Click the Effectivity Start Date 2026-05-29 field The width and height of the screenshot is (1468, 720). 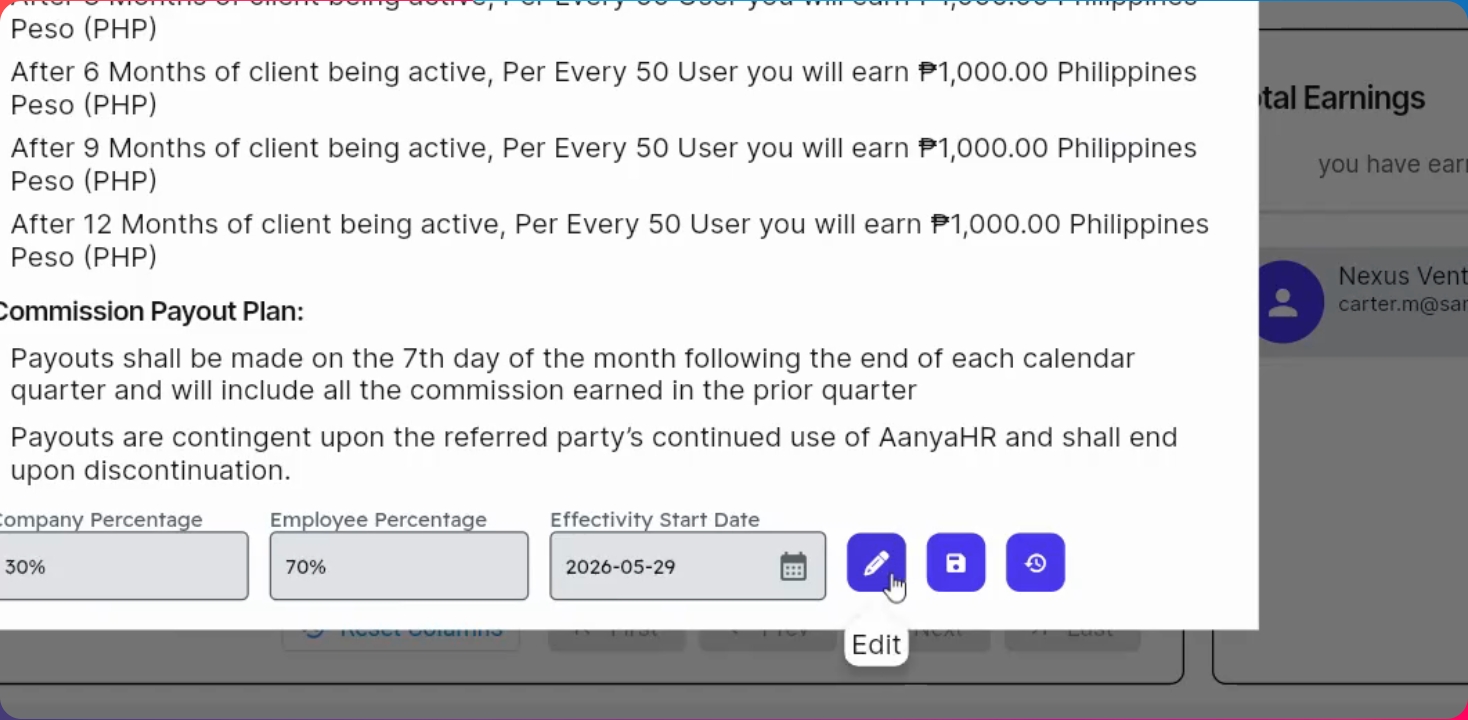[x=688, y=566]
